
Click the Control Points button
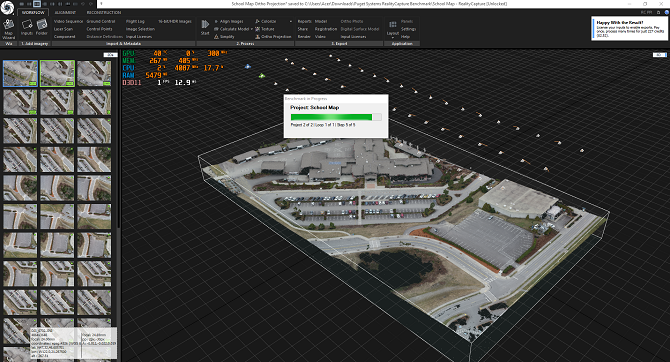99,29
